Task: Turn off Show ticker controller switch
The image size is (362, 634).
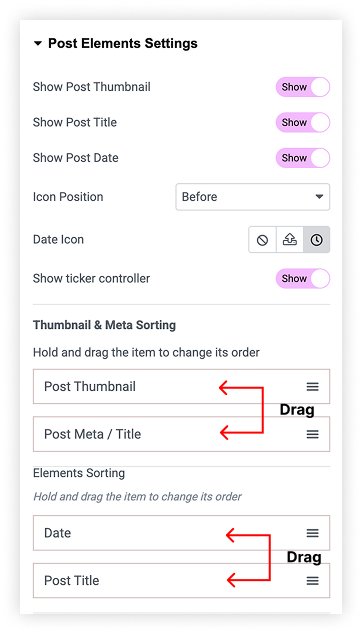Action: coord(303,279)
